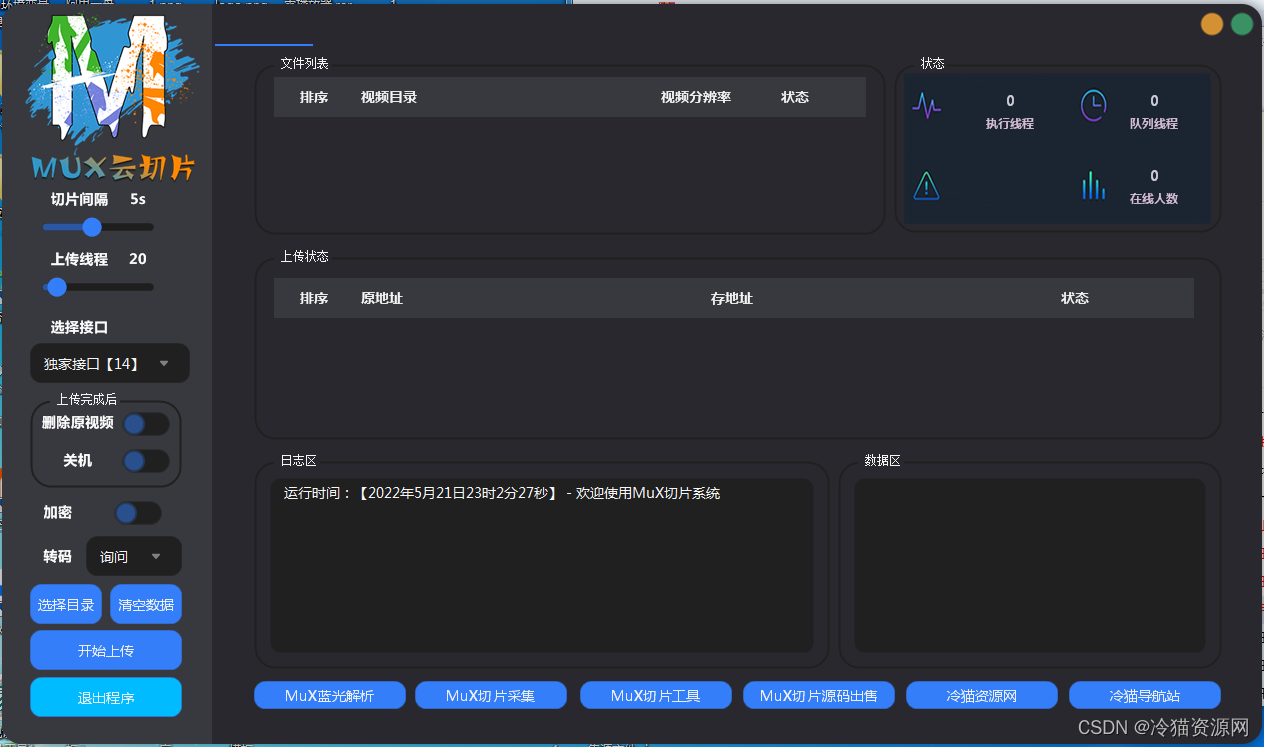The image size is (1264, 747).
Task: Click the MuX切片工具 button
Action: click(655, 695)
